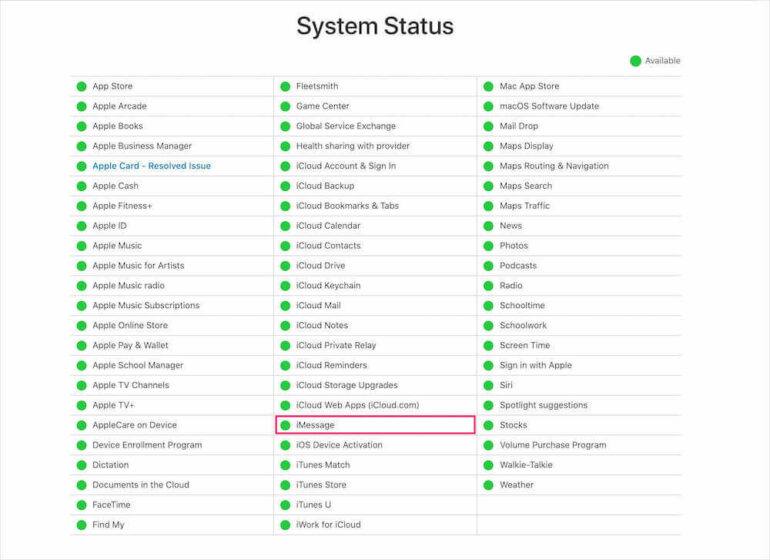
Task: Click the status indicator beside FaceTime
Action: [82, 505]
